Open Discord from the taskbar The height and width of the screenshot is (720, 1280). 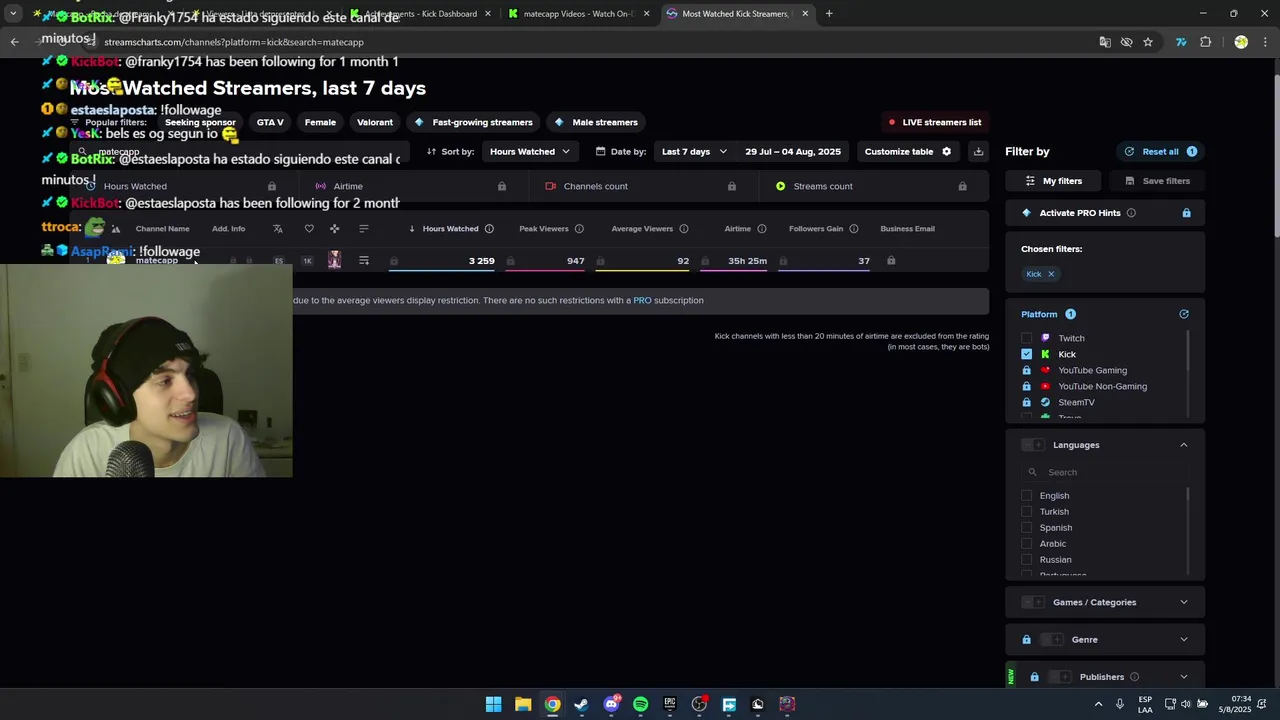pyautogui.click(x=611, y=704)
